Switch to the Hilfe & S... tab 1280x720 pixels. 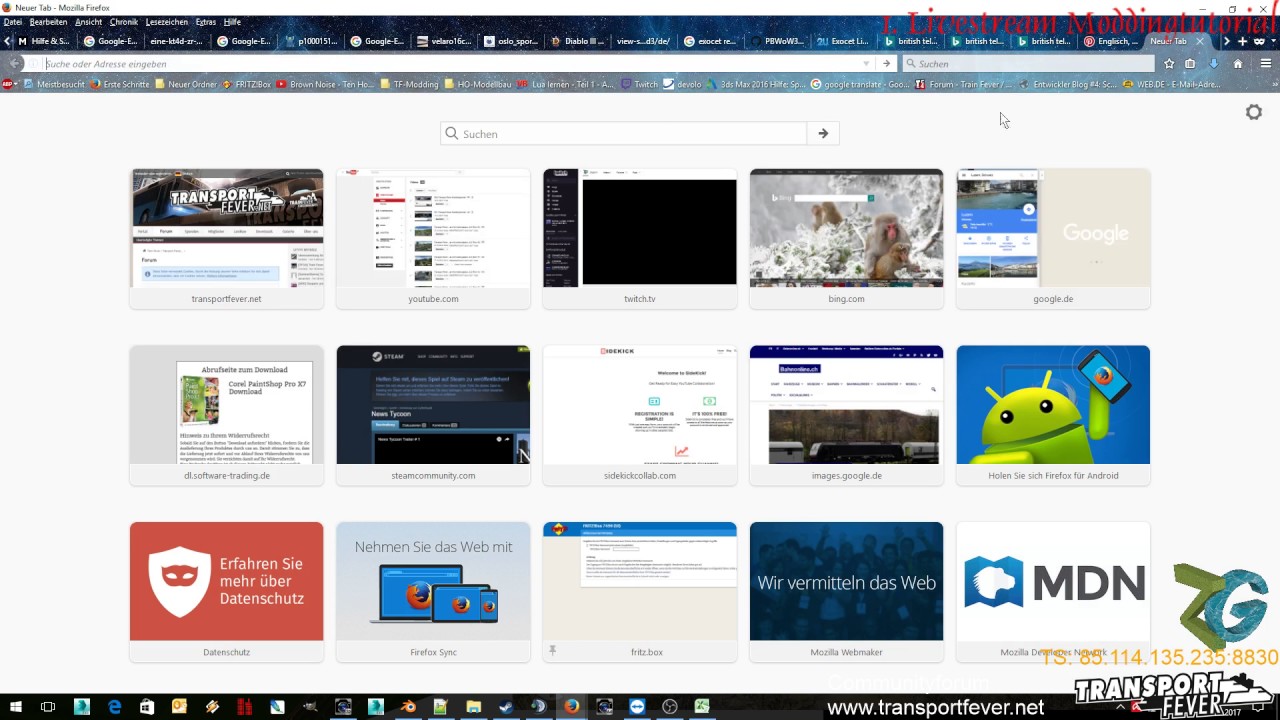tap(44, 41)
